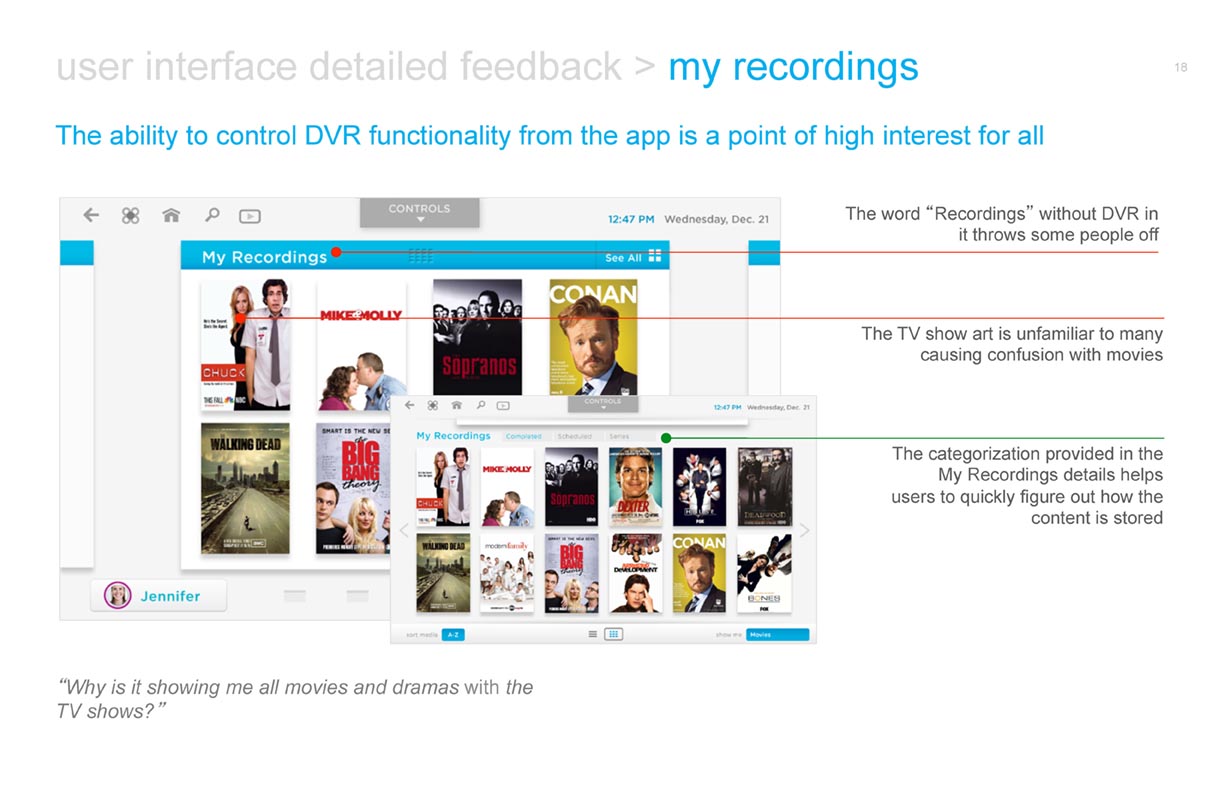Open Jennifer's profile button
This screenshot has height=792, width=1224.
click(x=158, y=596)
